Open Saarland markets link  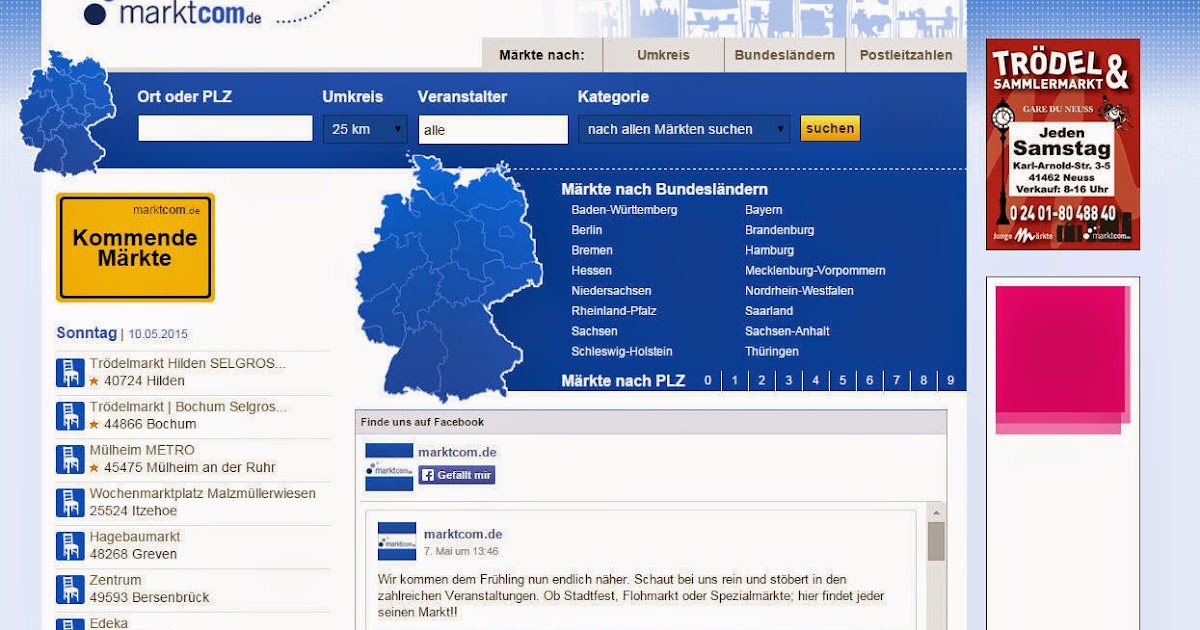pos(769,311)
